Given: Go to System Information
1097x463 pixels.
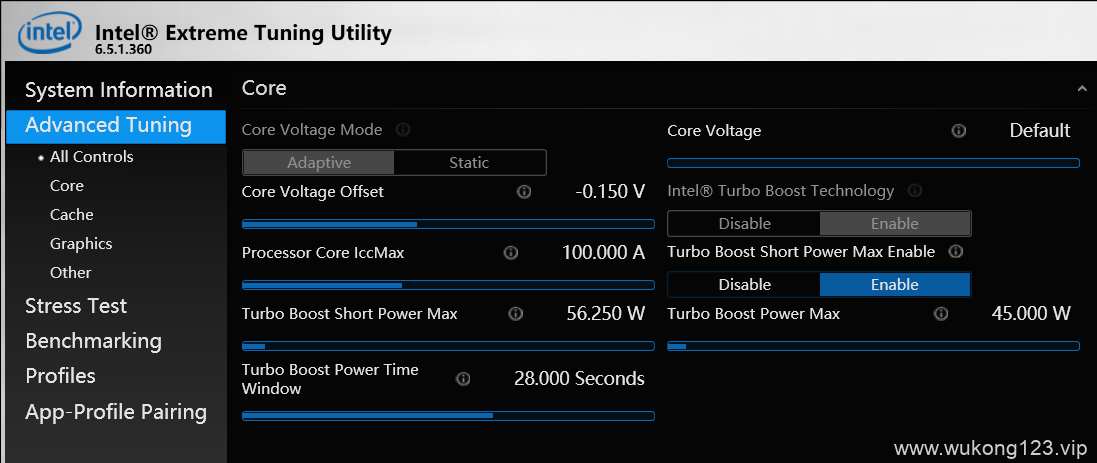Looking at the screenshot, I should [x=116, y=90].
